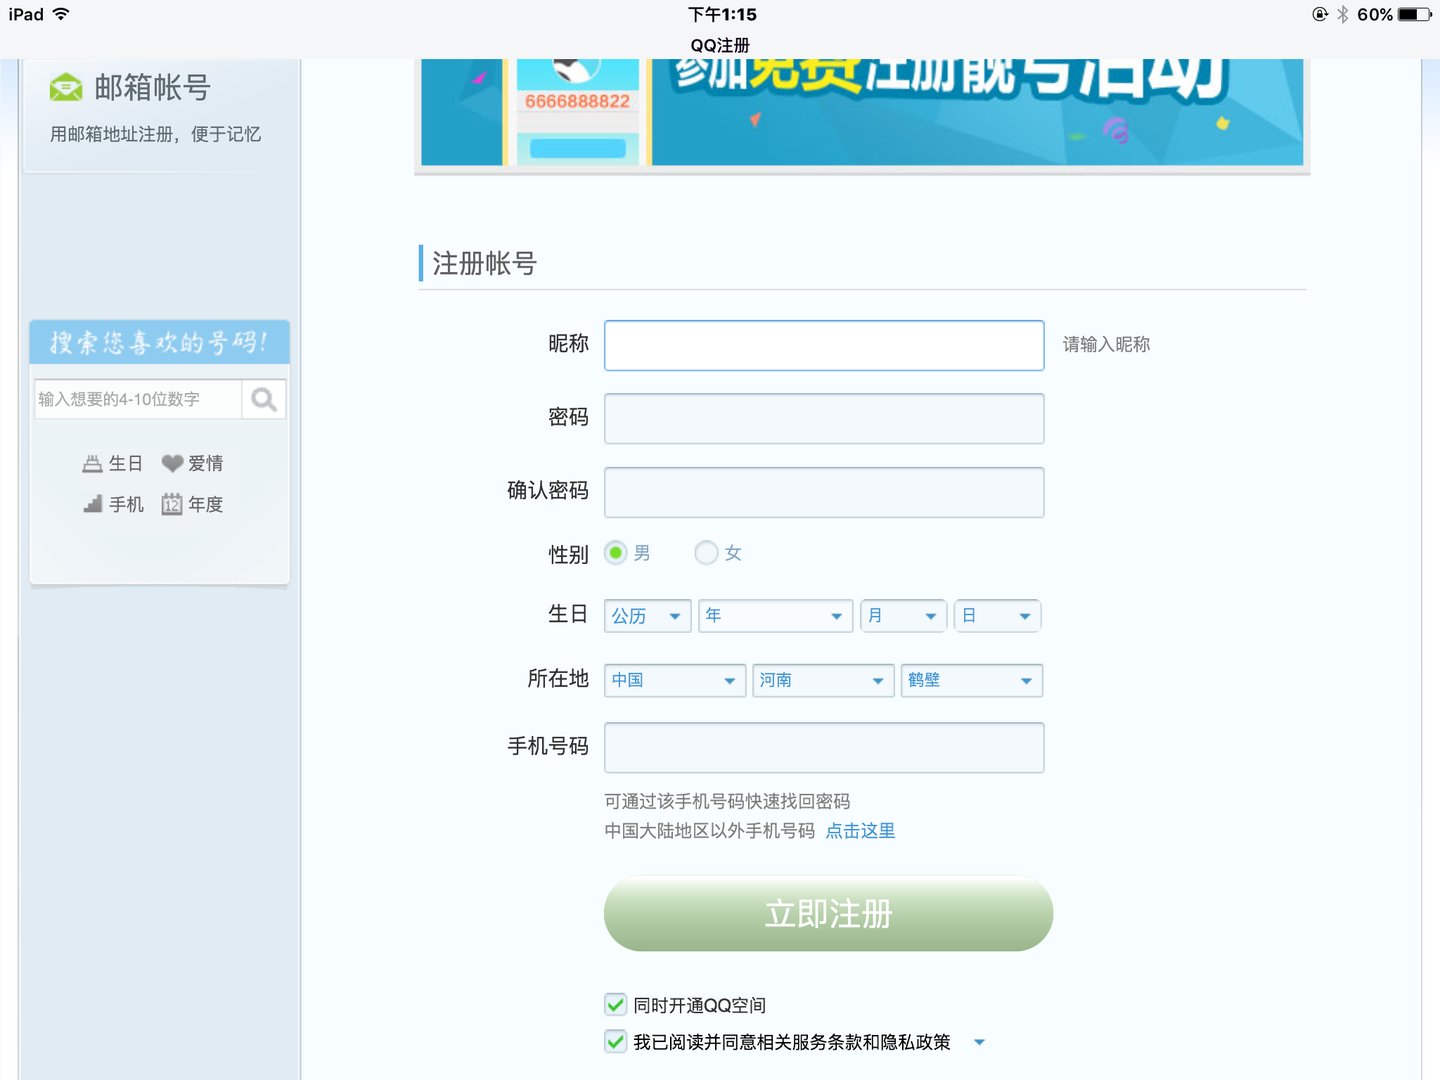Select the 女 gender radio button
This screenshot has height=1080, width=1440.
(x=707, y=552)
